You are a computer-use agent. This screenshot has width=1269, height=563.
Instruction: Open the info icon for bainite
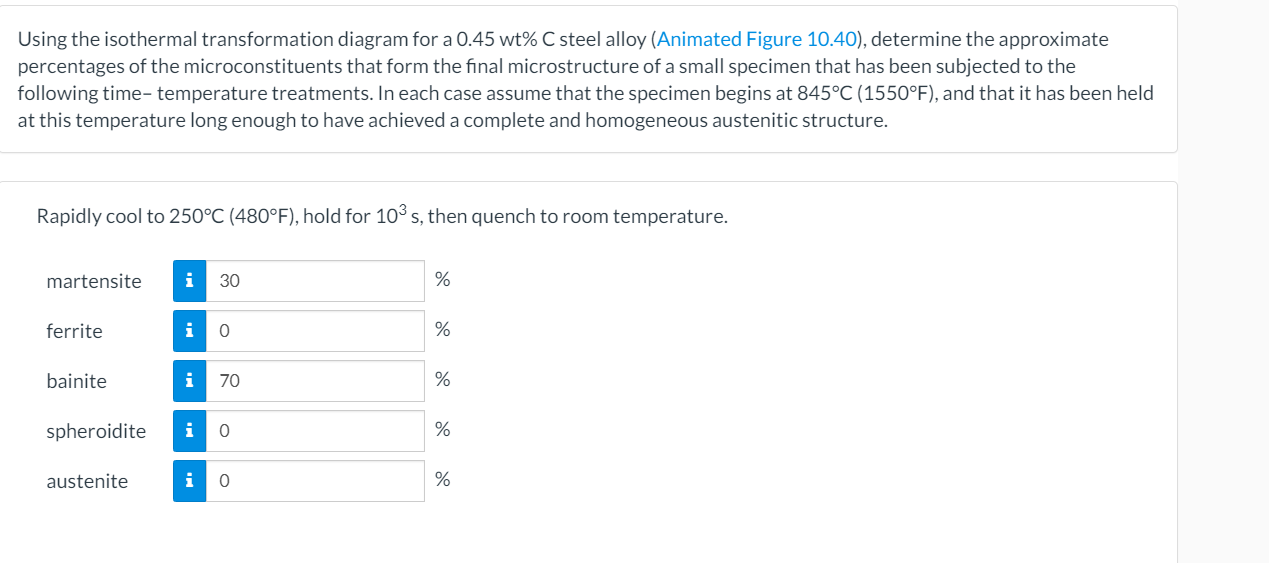coord(190,381)
